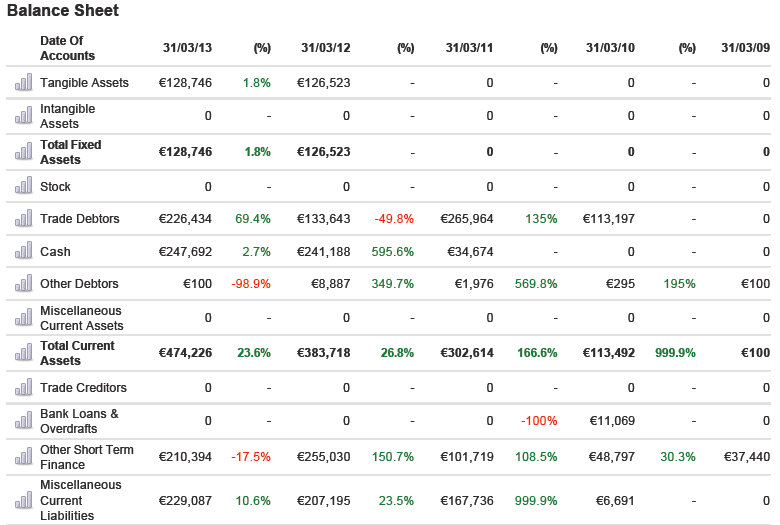Image resolution: width=780 pixels, height=525 pixels.
Task: Open the chart icon for Miscellaneous Current Assets
Action: (x=23, y=319)
